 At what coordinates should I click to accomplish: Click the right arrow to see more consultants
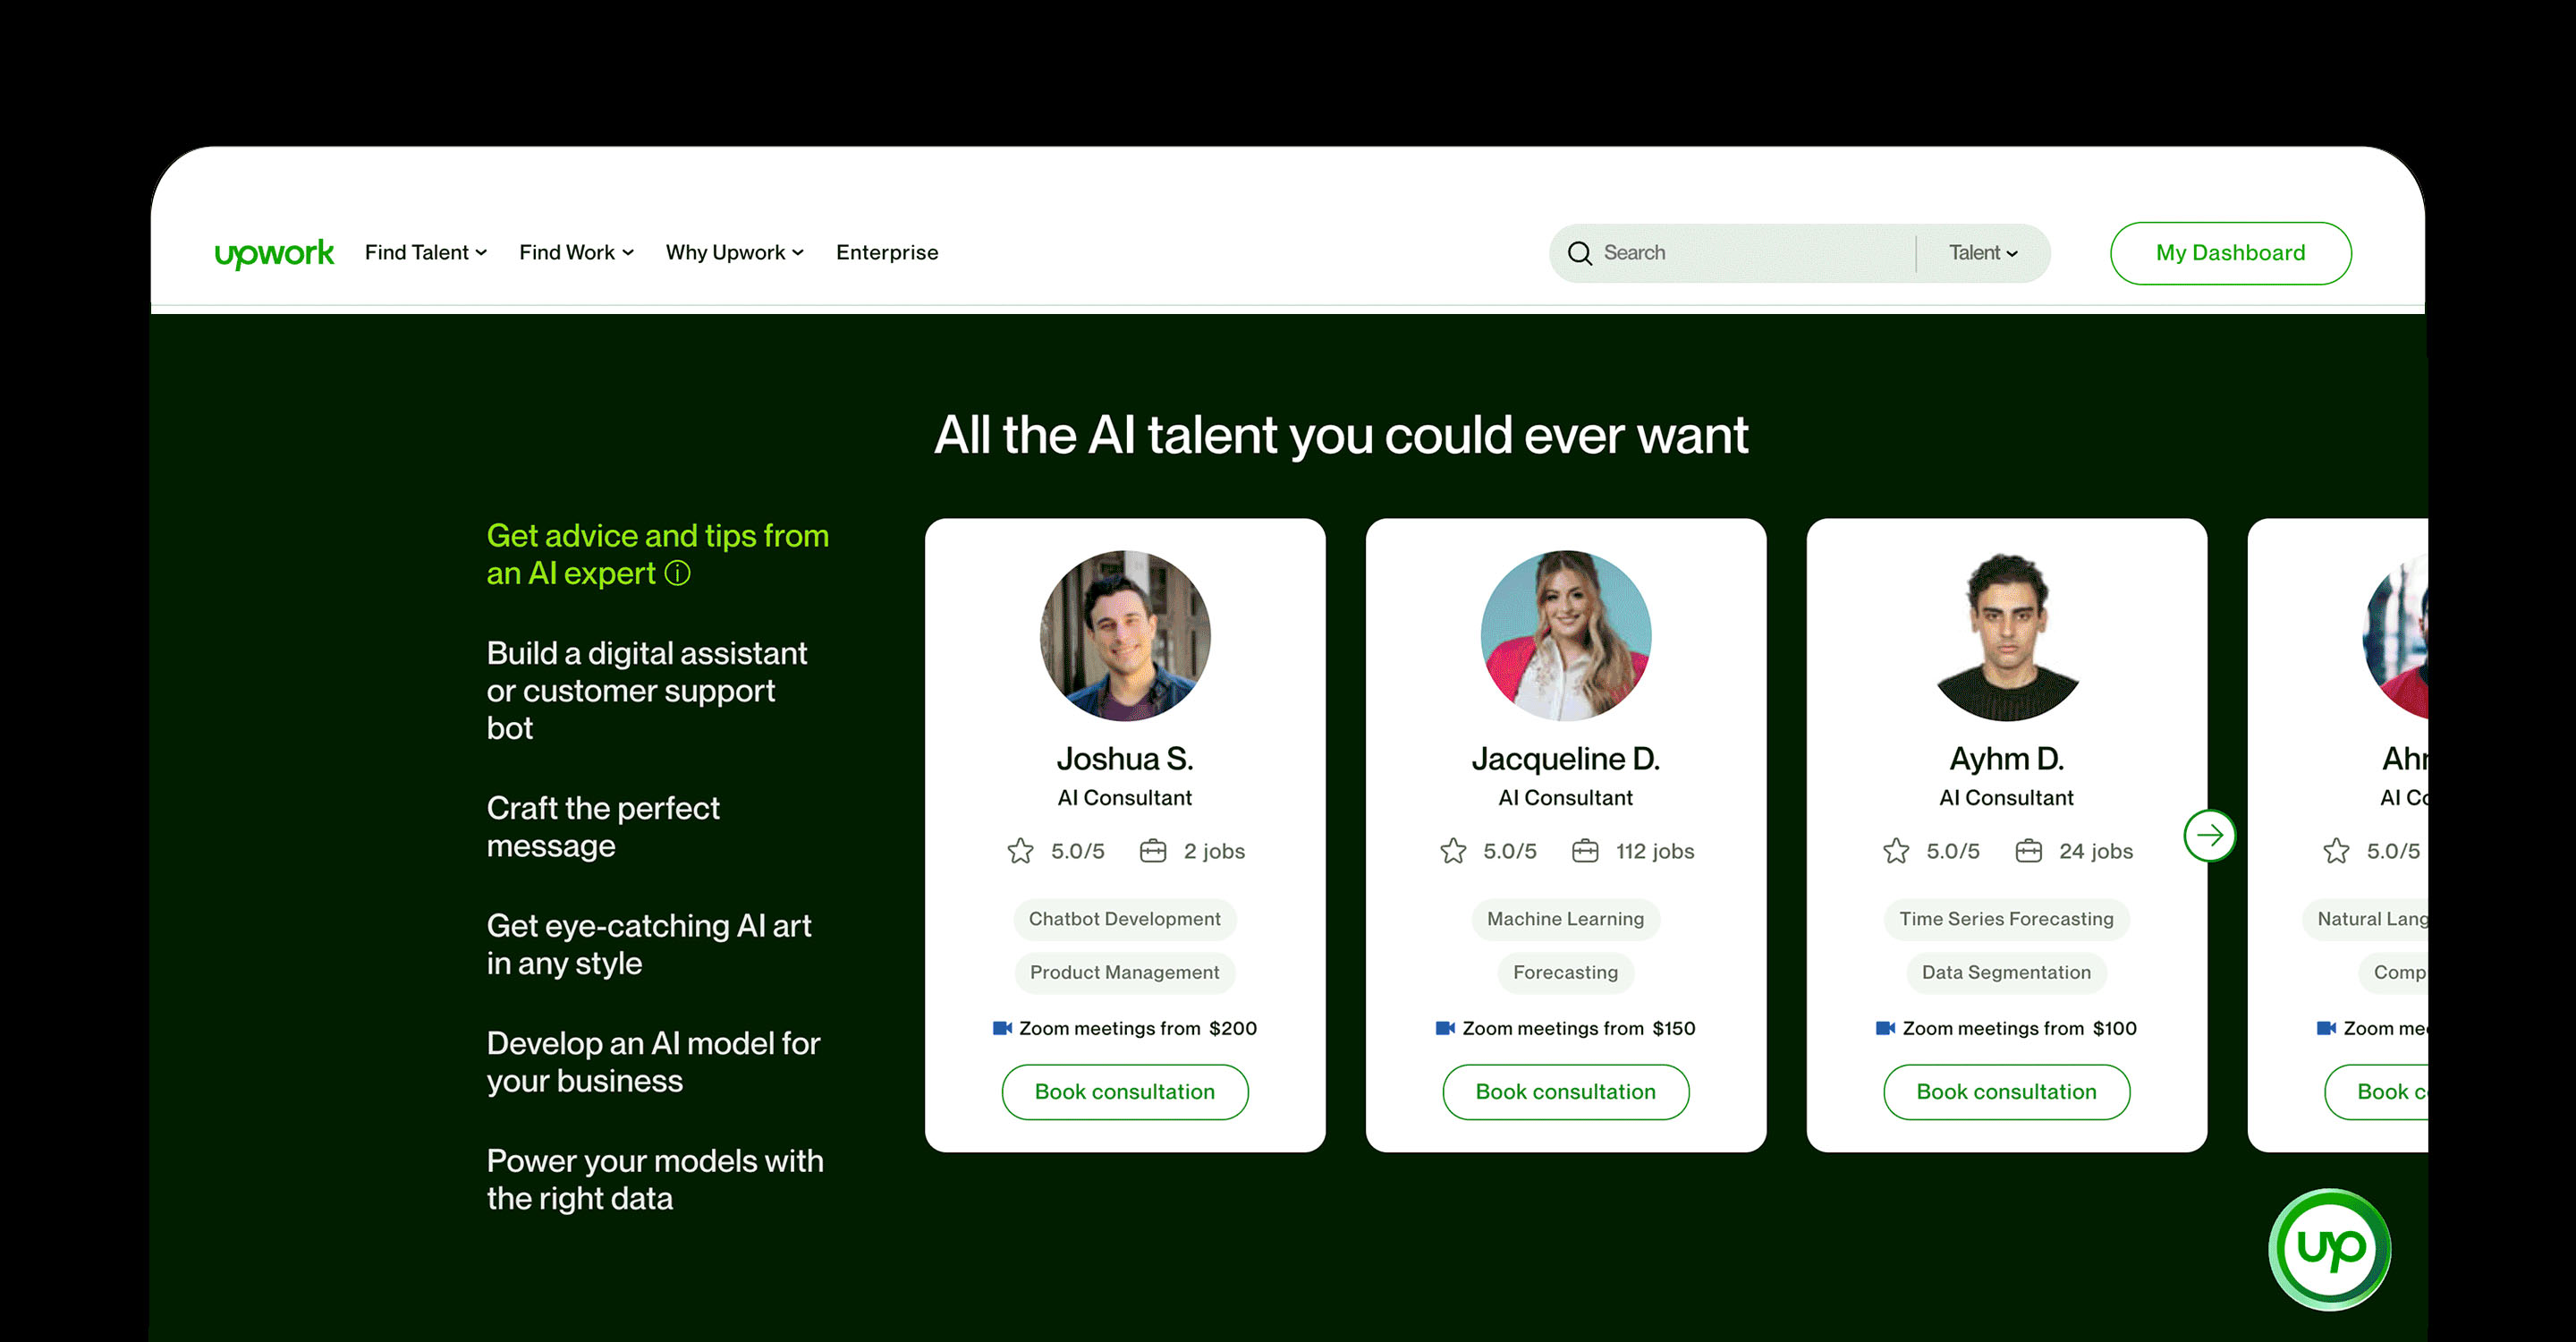point(2210,836)
